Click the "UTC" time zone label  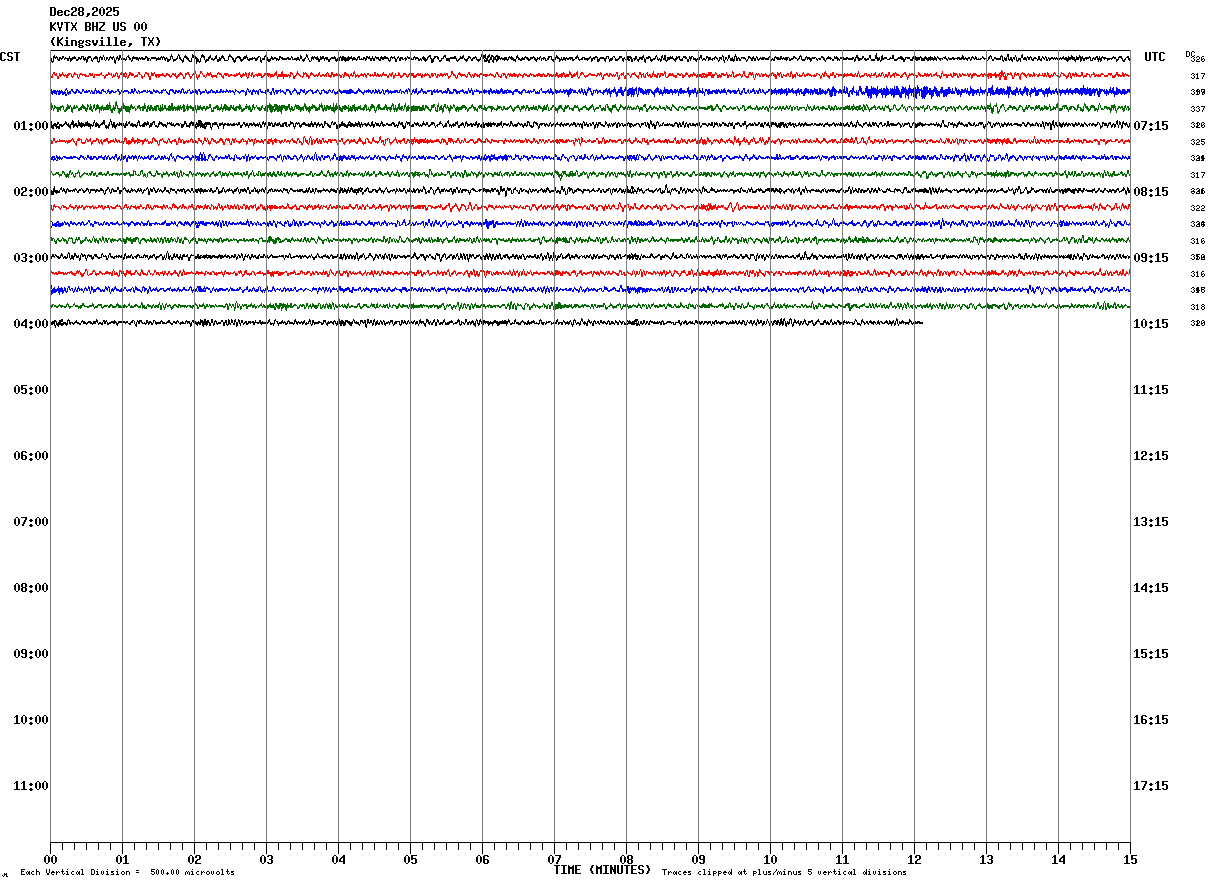pos(1155,57)
